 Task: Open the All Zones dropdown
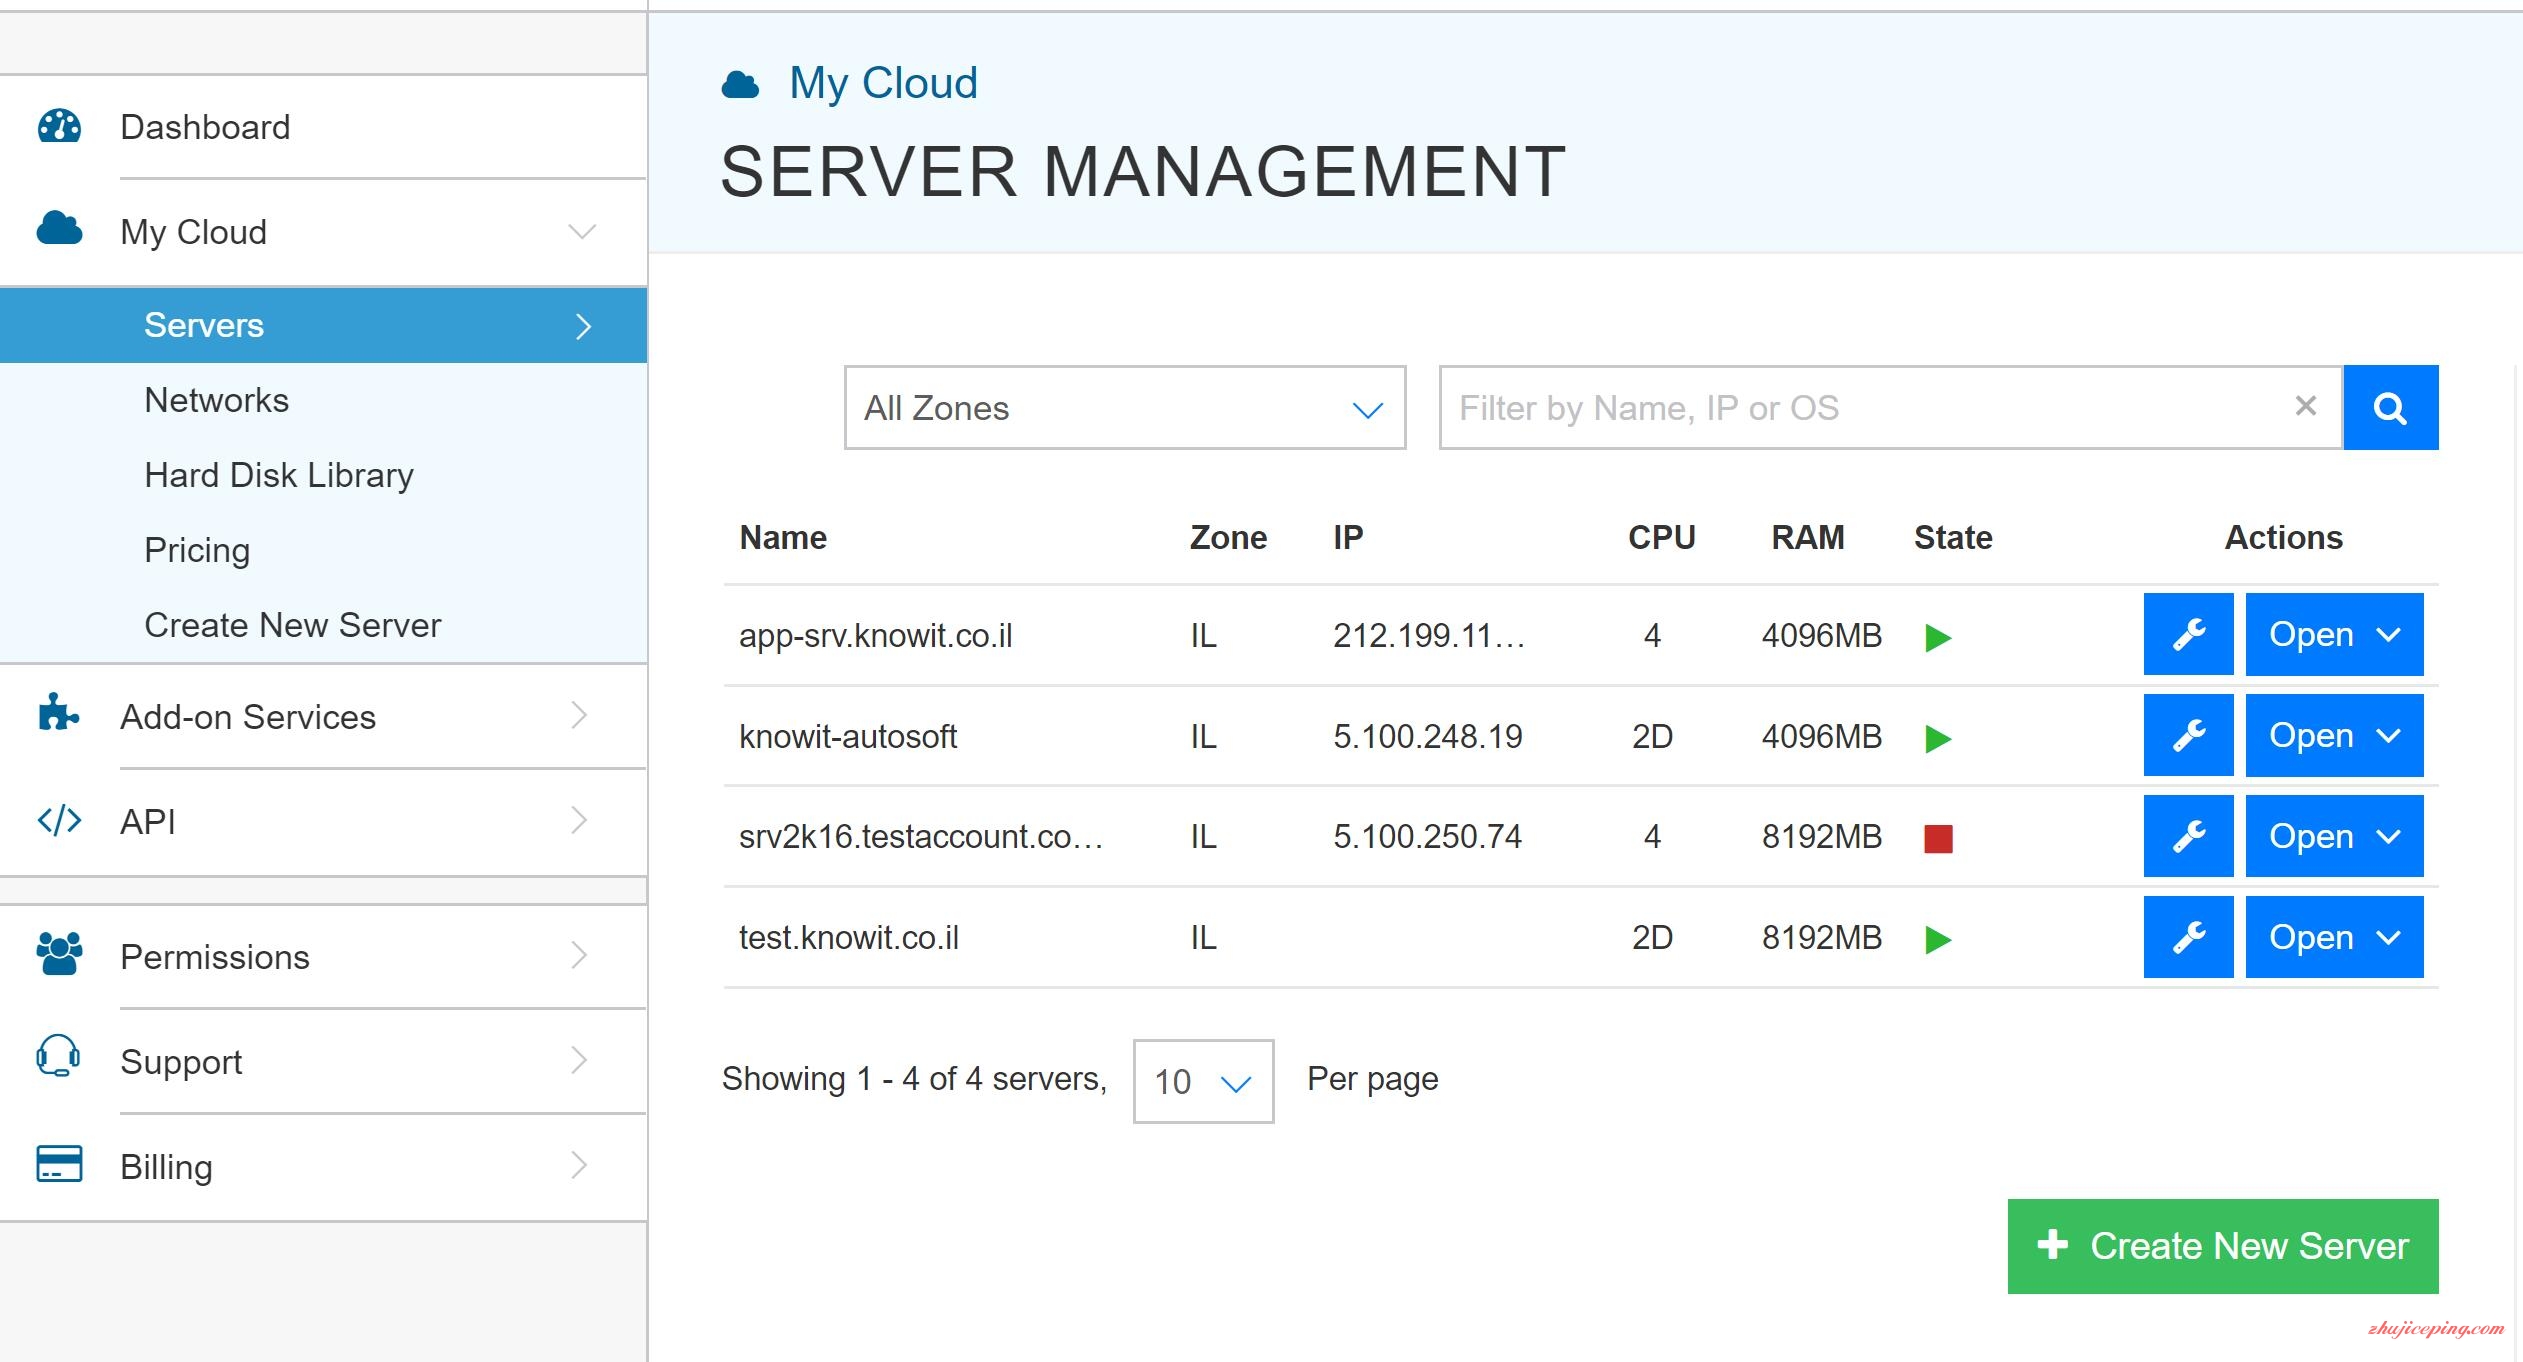[x=1125, y=407]
